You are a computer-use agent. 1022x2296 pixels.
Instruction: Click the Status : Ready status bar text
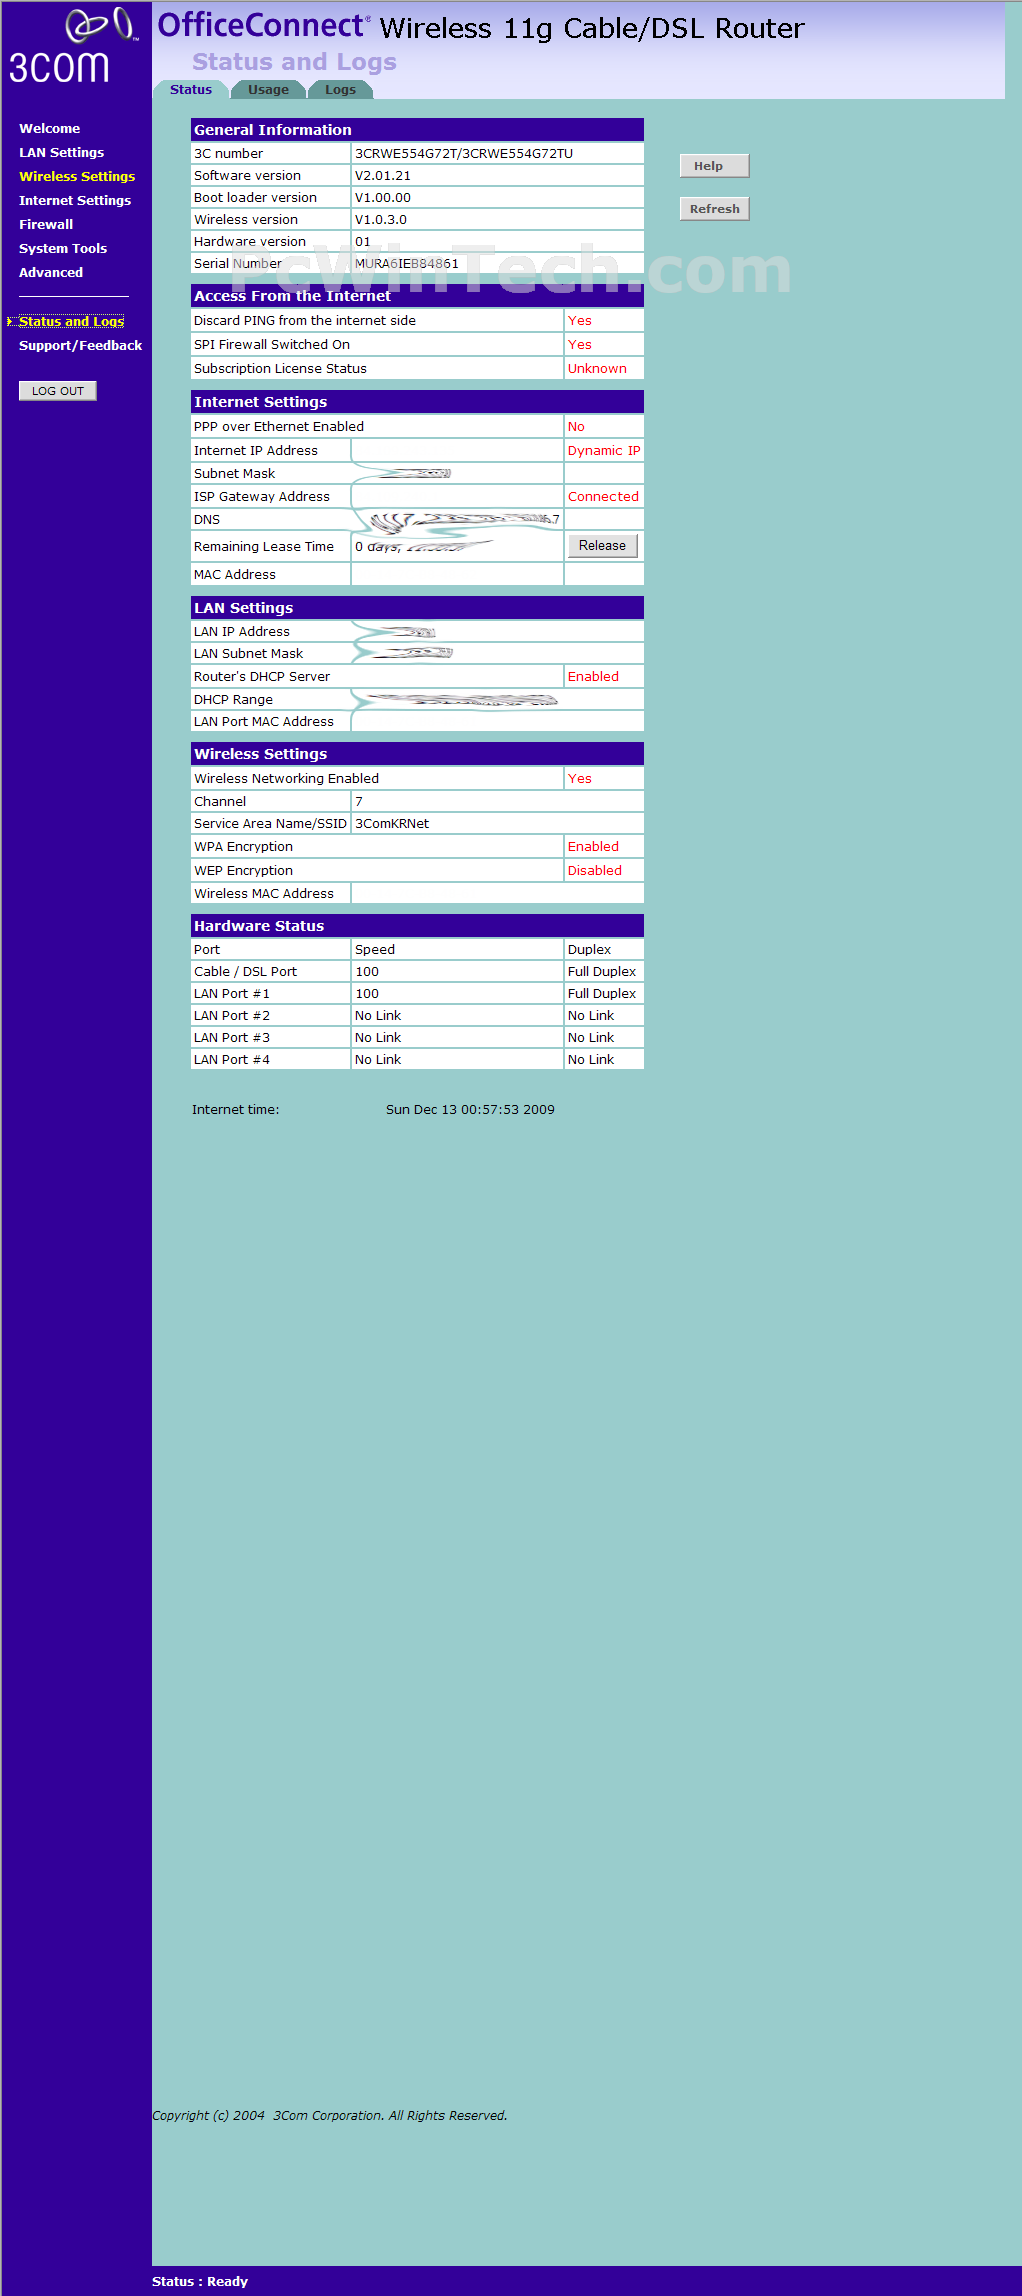[x=200, y=2281]
